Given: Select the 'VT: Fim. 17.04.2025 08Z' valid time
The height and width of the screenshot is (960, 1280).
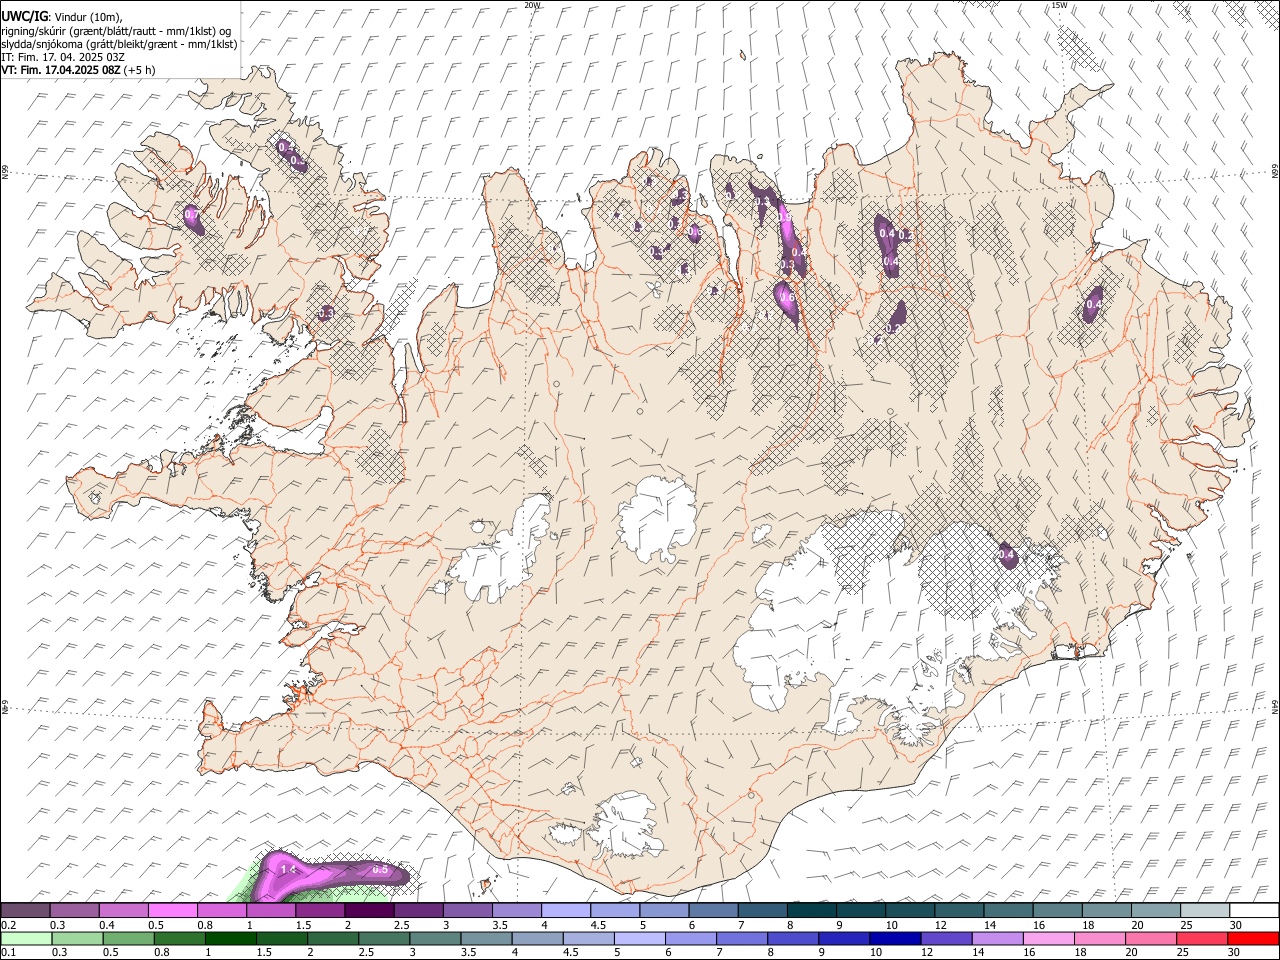Looking at the screenshot, I should (61, 70).
